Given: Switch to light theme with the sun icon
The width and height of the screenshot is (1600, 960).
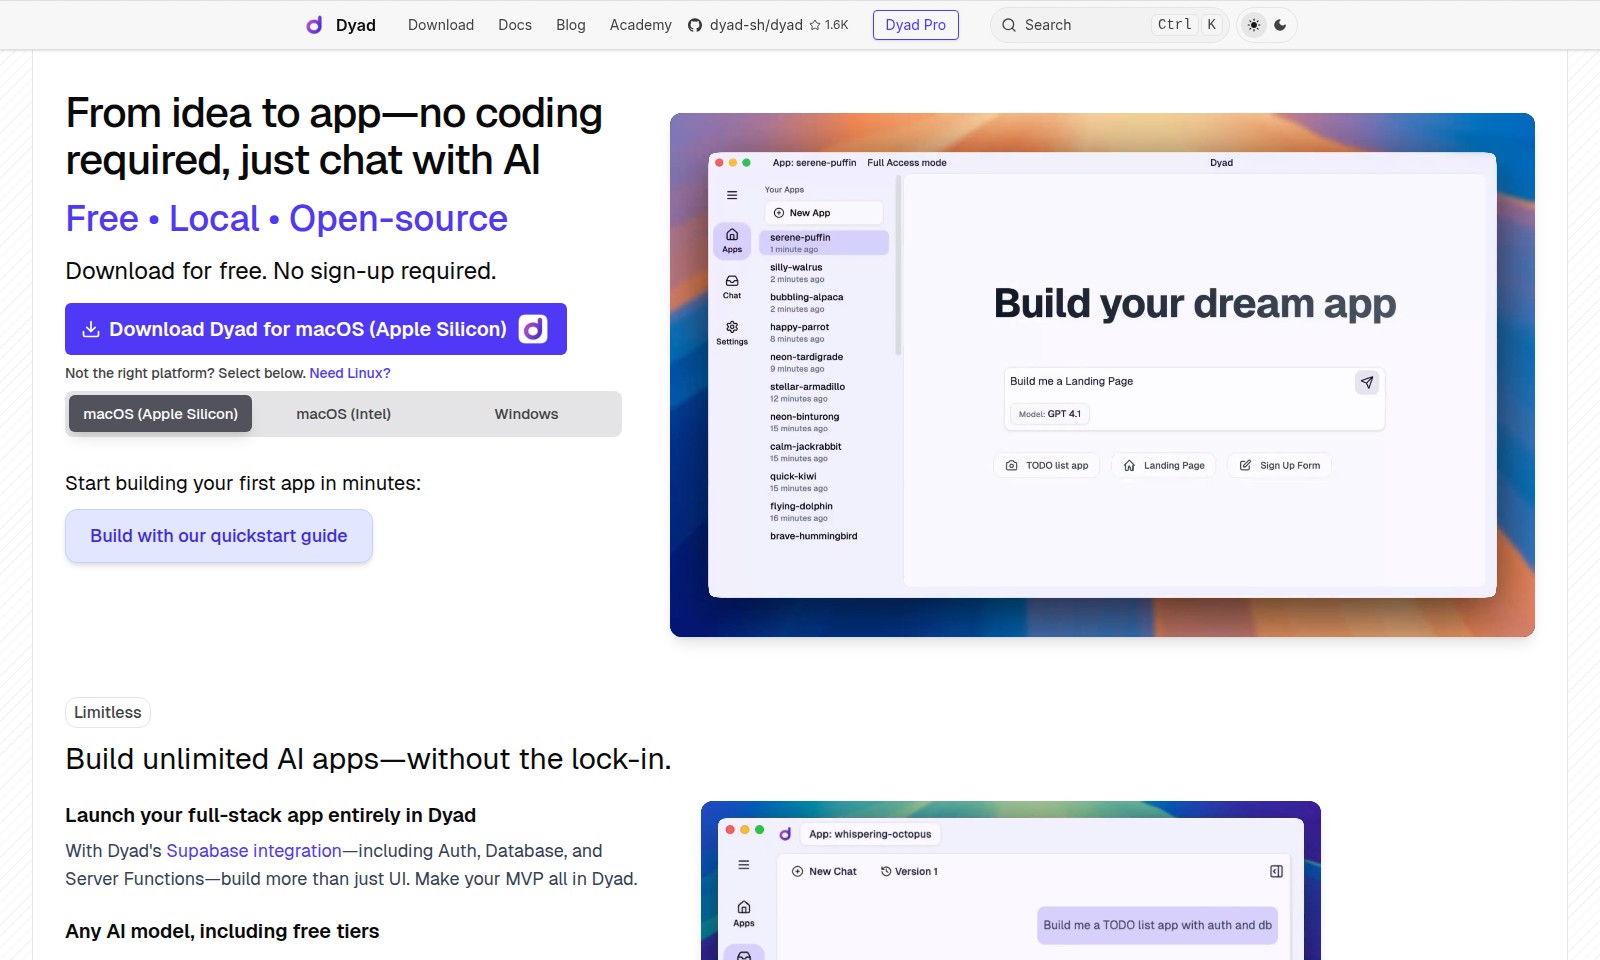Looking at the screenshot, I should point(1254,25).
